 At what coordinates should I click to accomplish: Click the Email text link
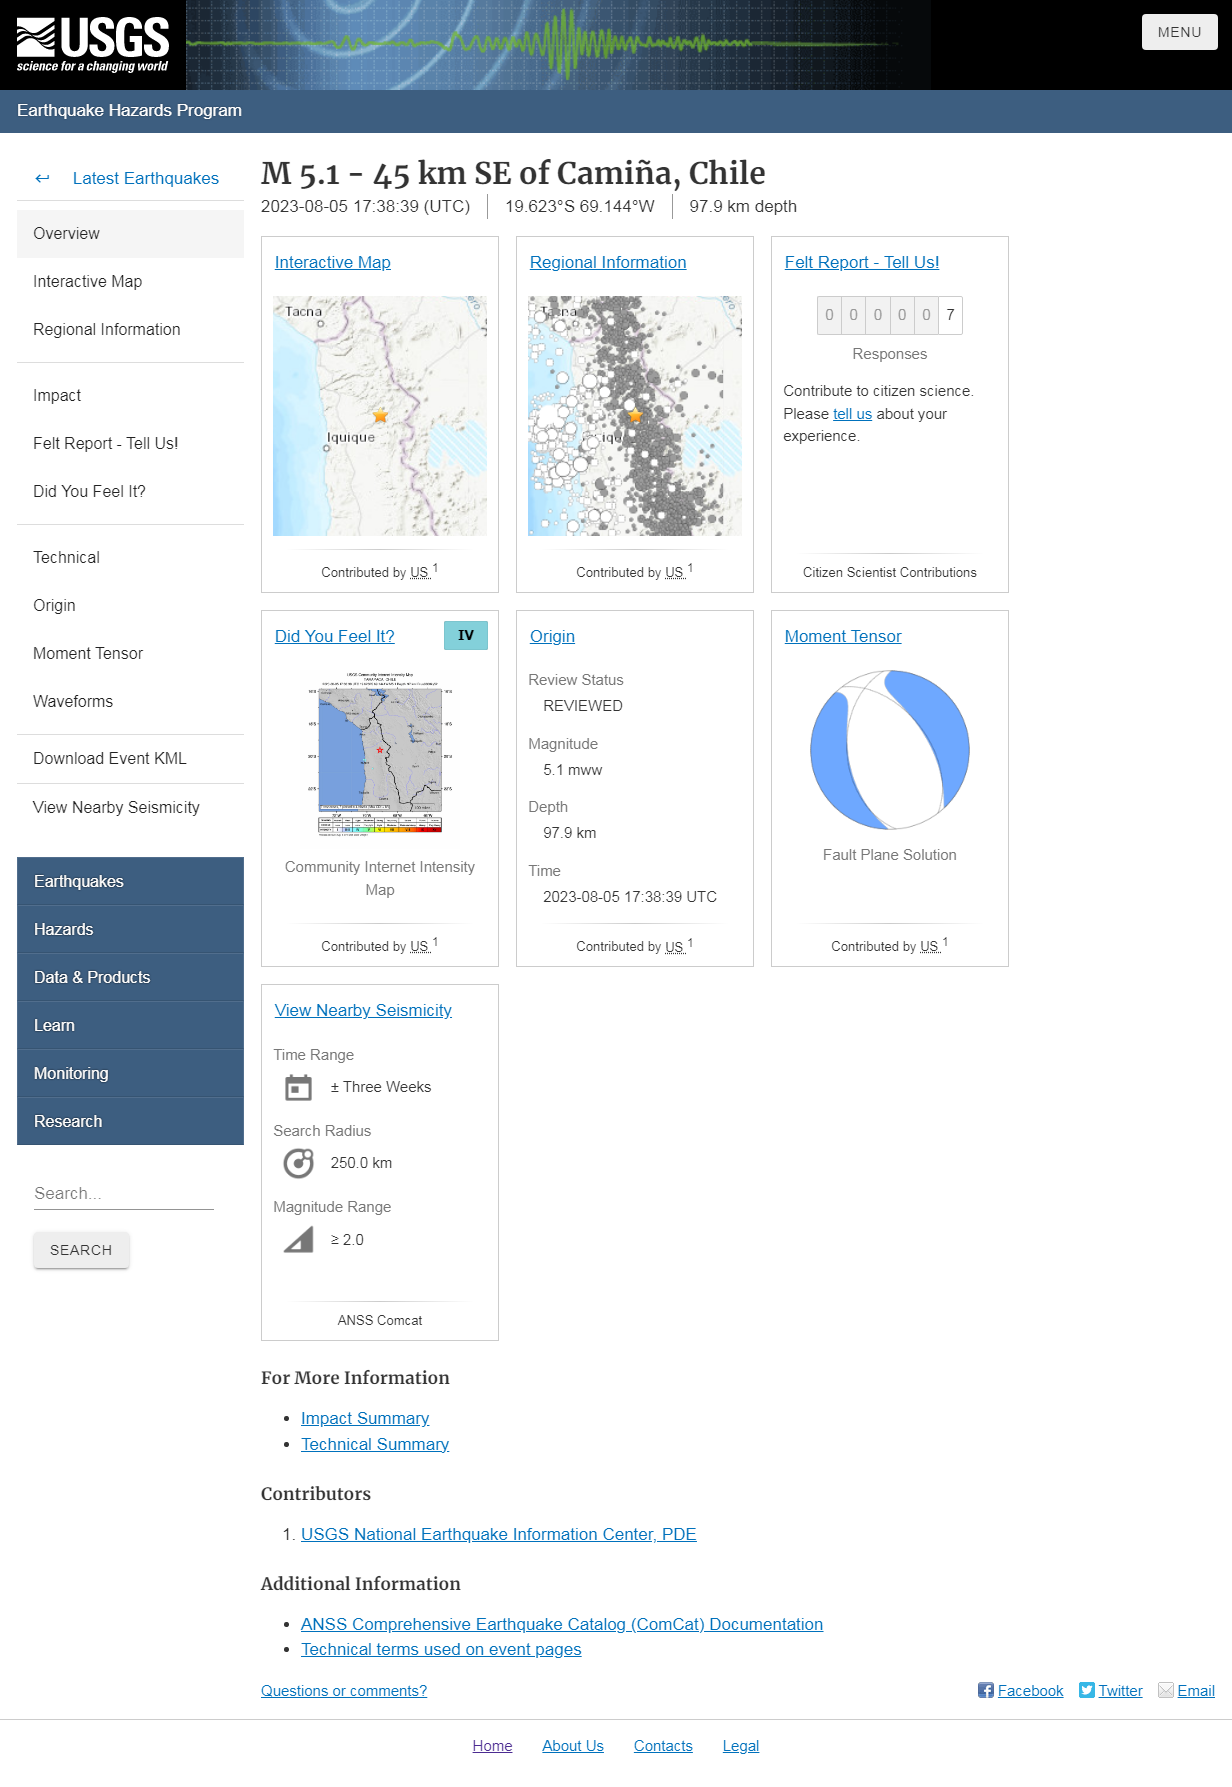1196,1690
